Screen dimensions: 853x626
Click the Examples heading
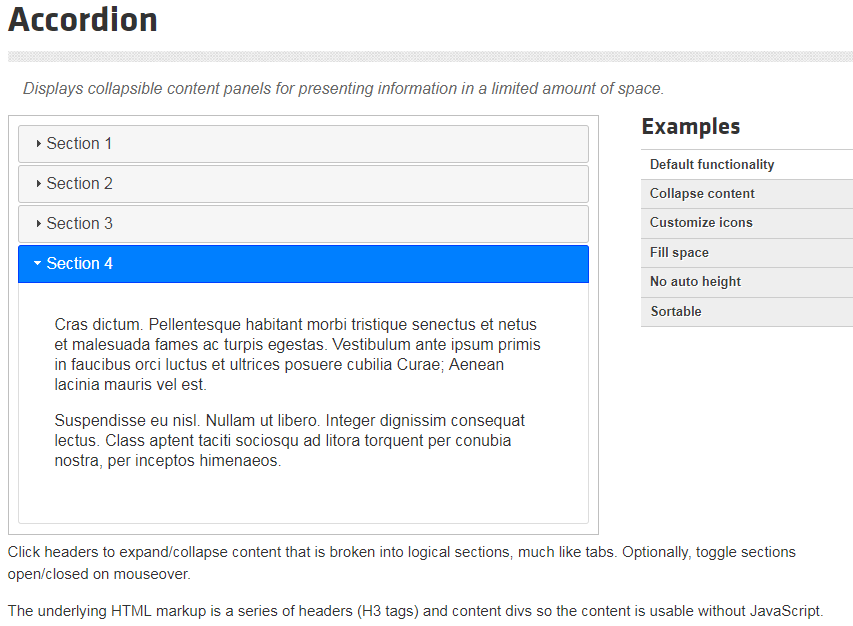[691, 126]
